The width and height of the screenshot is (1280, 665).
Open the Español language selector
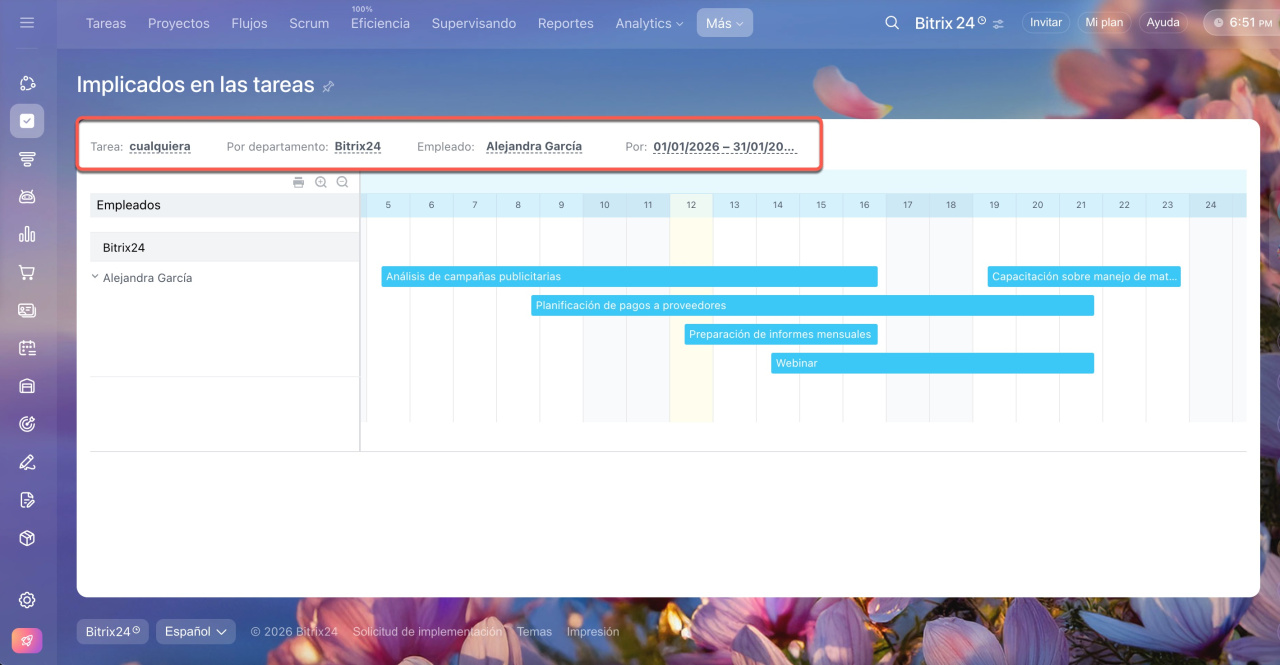195,631
